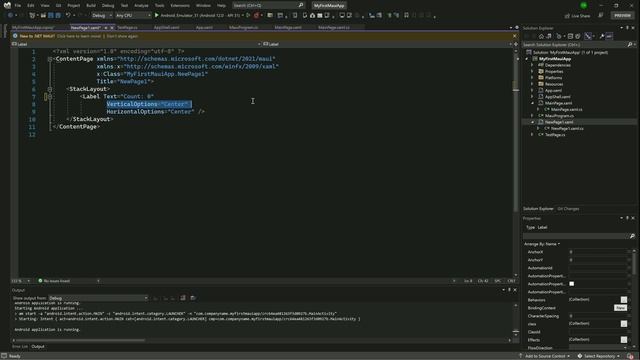Image resolution: width=640 pixels, height=360 pixels.
Task: Click 'No issues found' status indicator
Action: (x=54, y=281)
